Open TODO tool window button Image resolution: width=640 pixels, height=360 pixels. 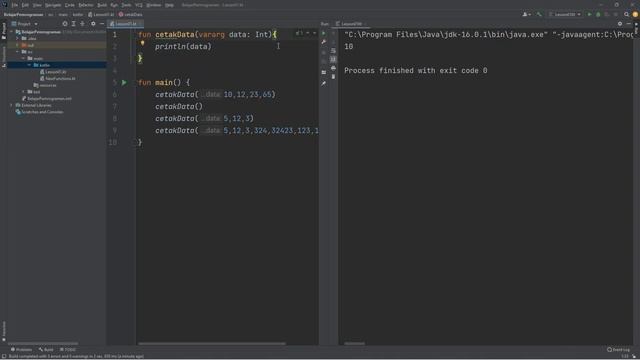68,350
